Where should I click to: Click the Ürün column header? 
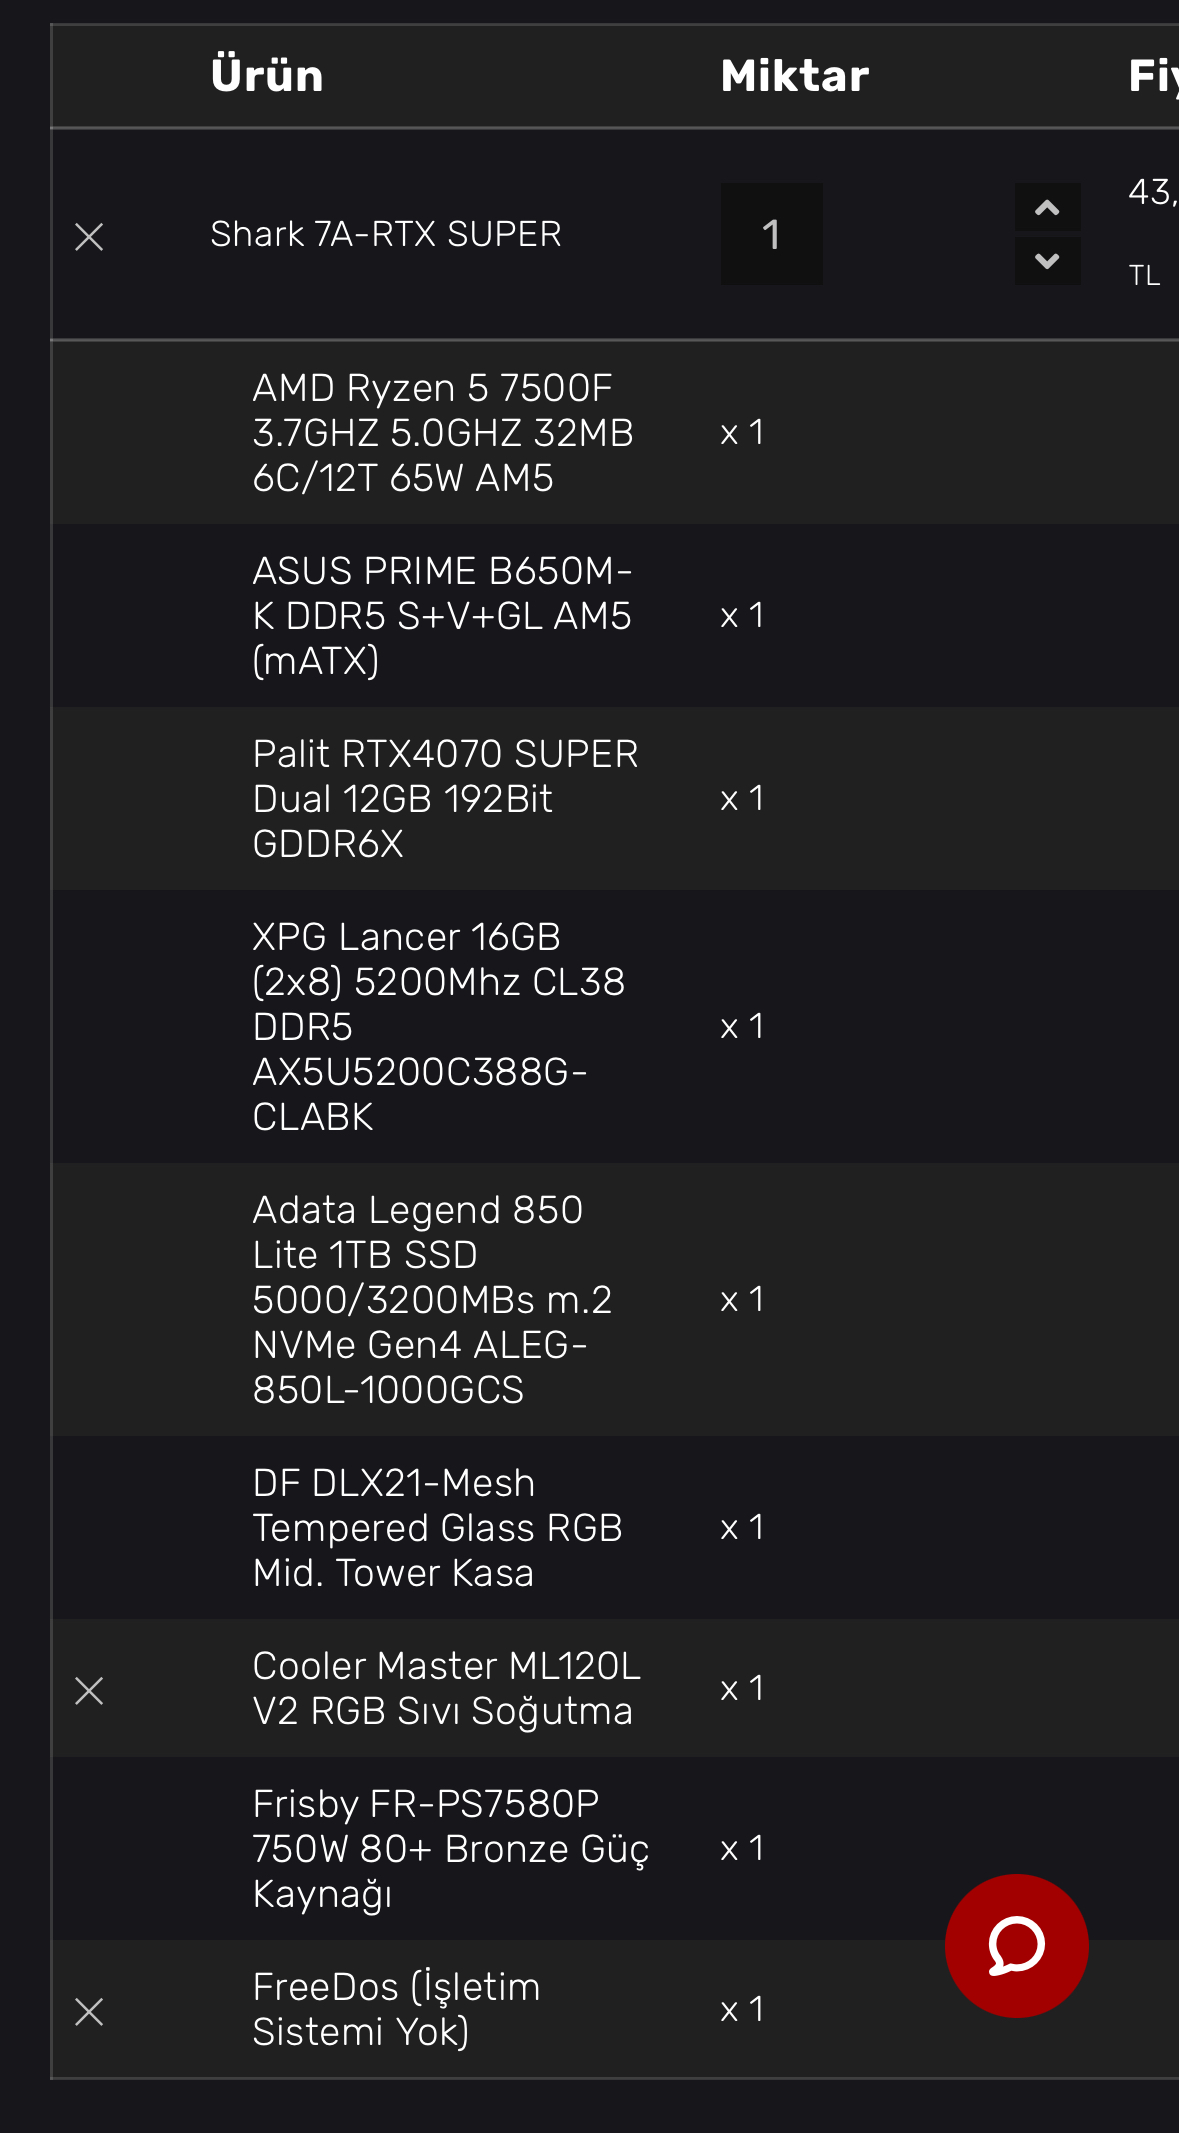click(267, 76)
